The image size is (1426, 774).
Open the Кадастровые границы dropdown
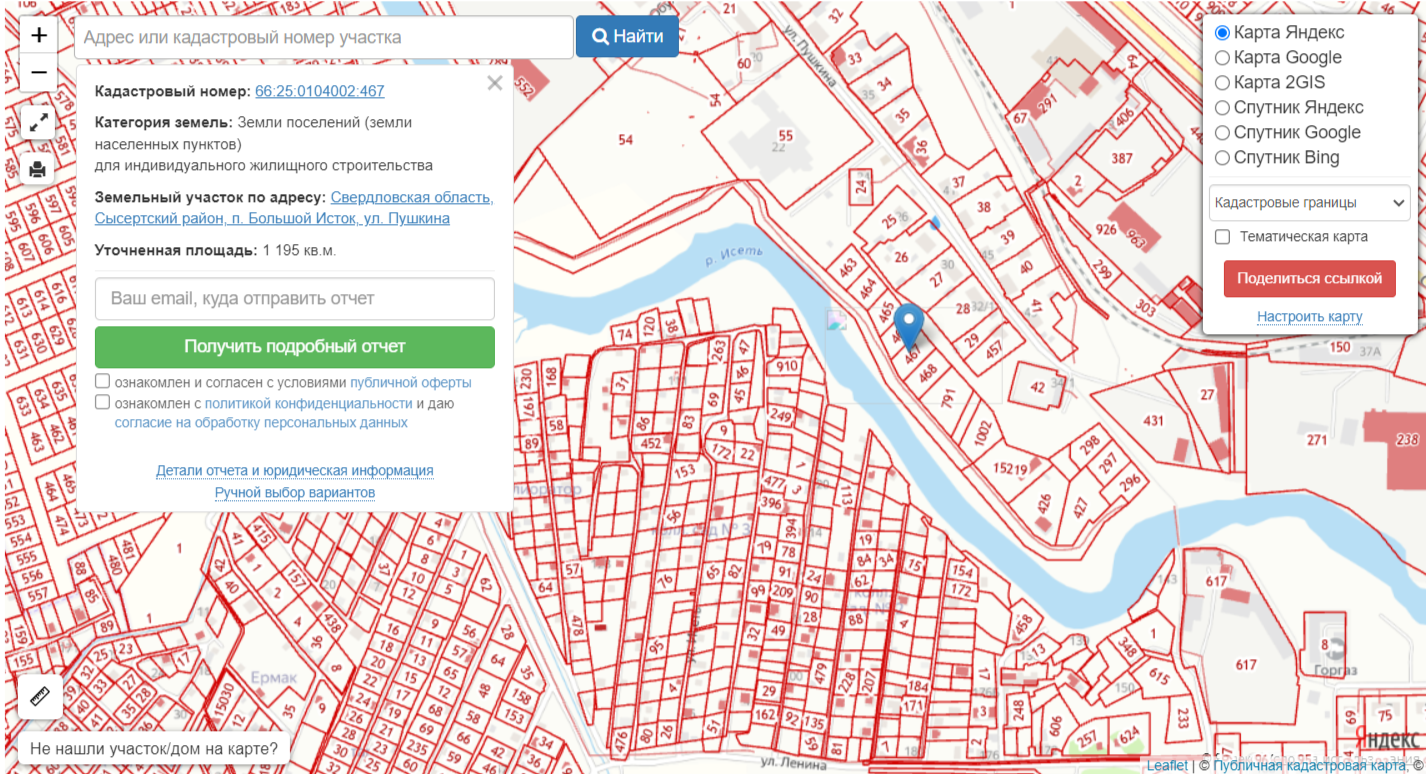[1309, 203]
